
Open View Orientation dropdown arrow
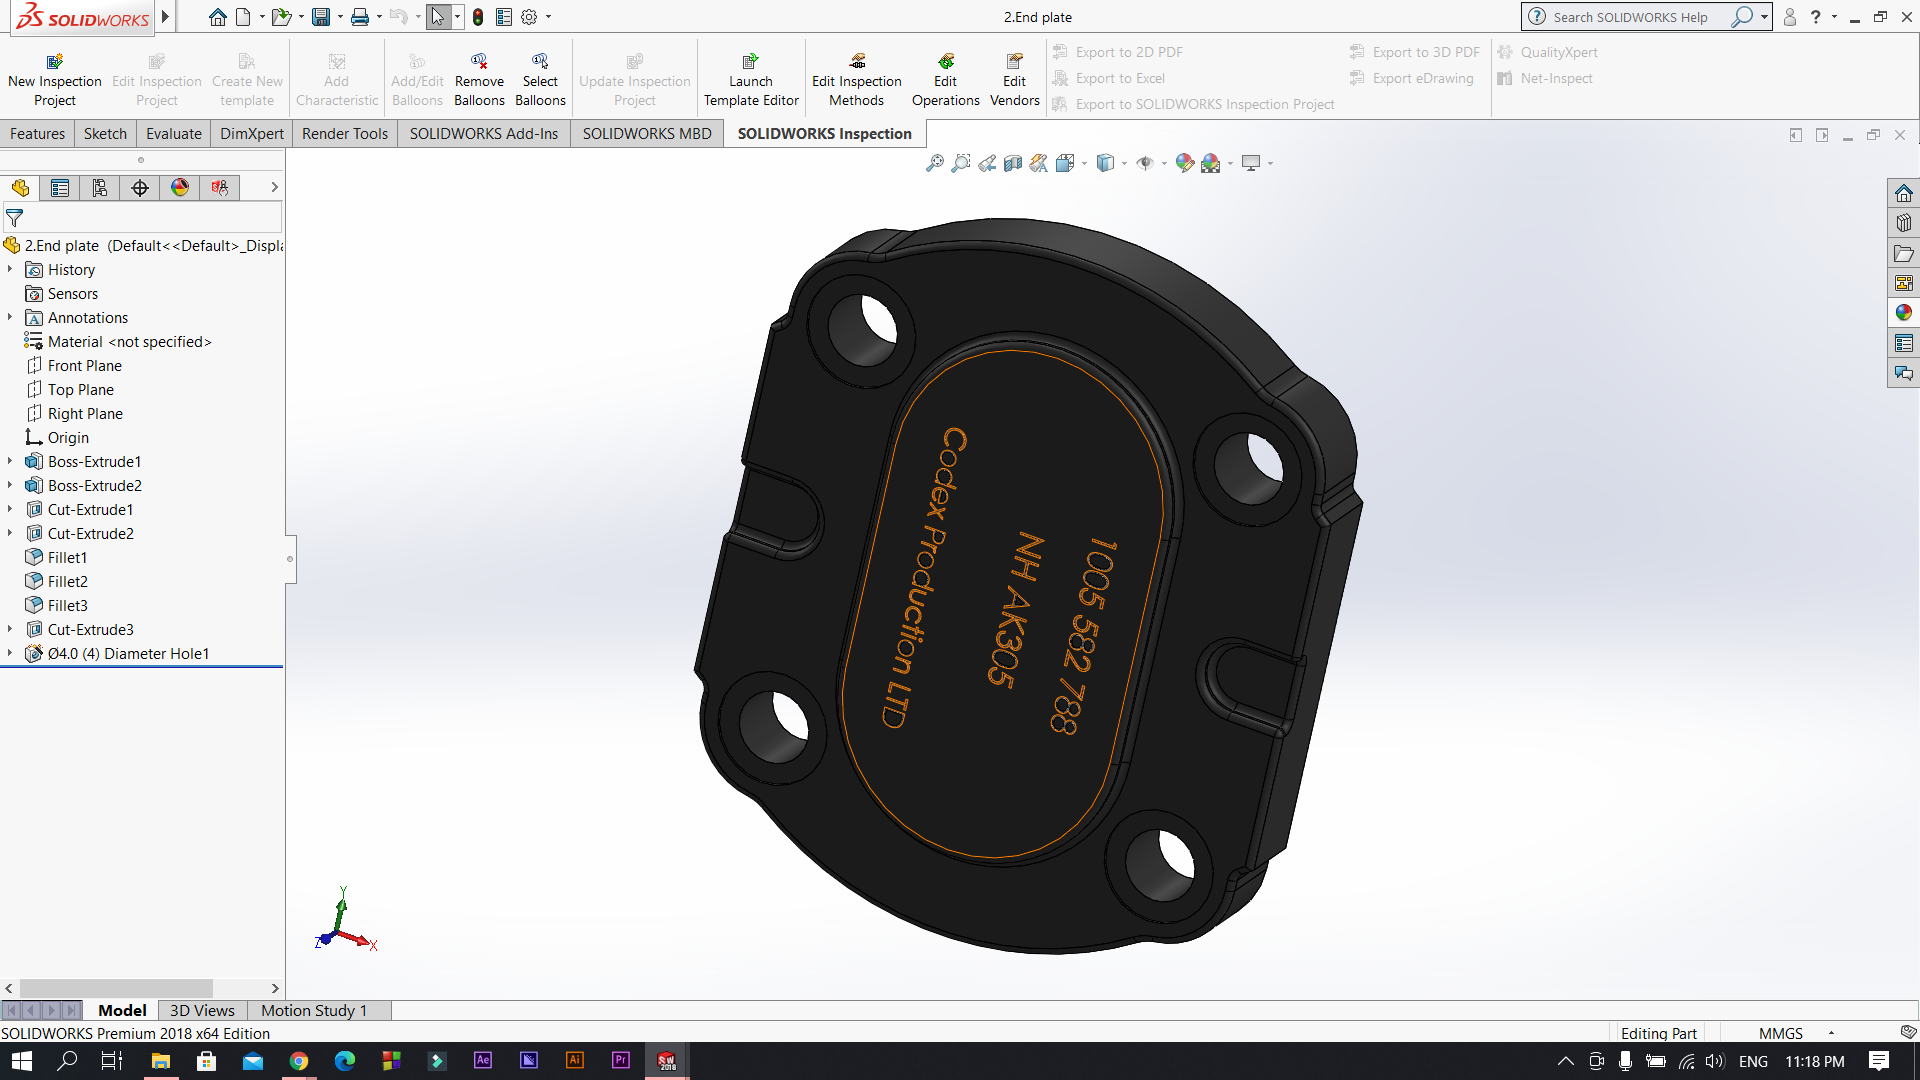point(1084,164)
